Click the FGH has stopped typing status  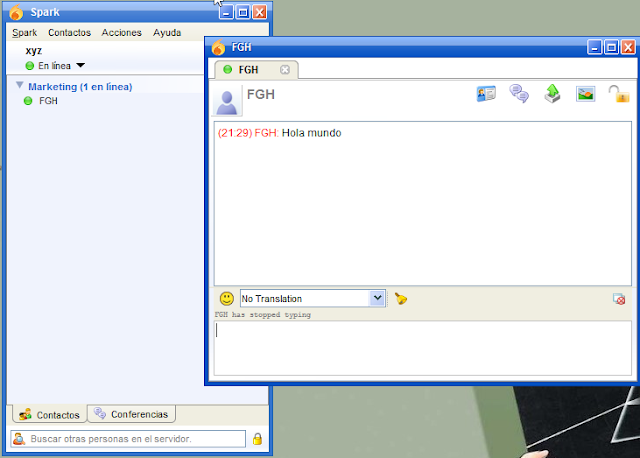point(262,315)
